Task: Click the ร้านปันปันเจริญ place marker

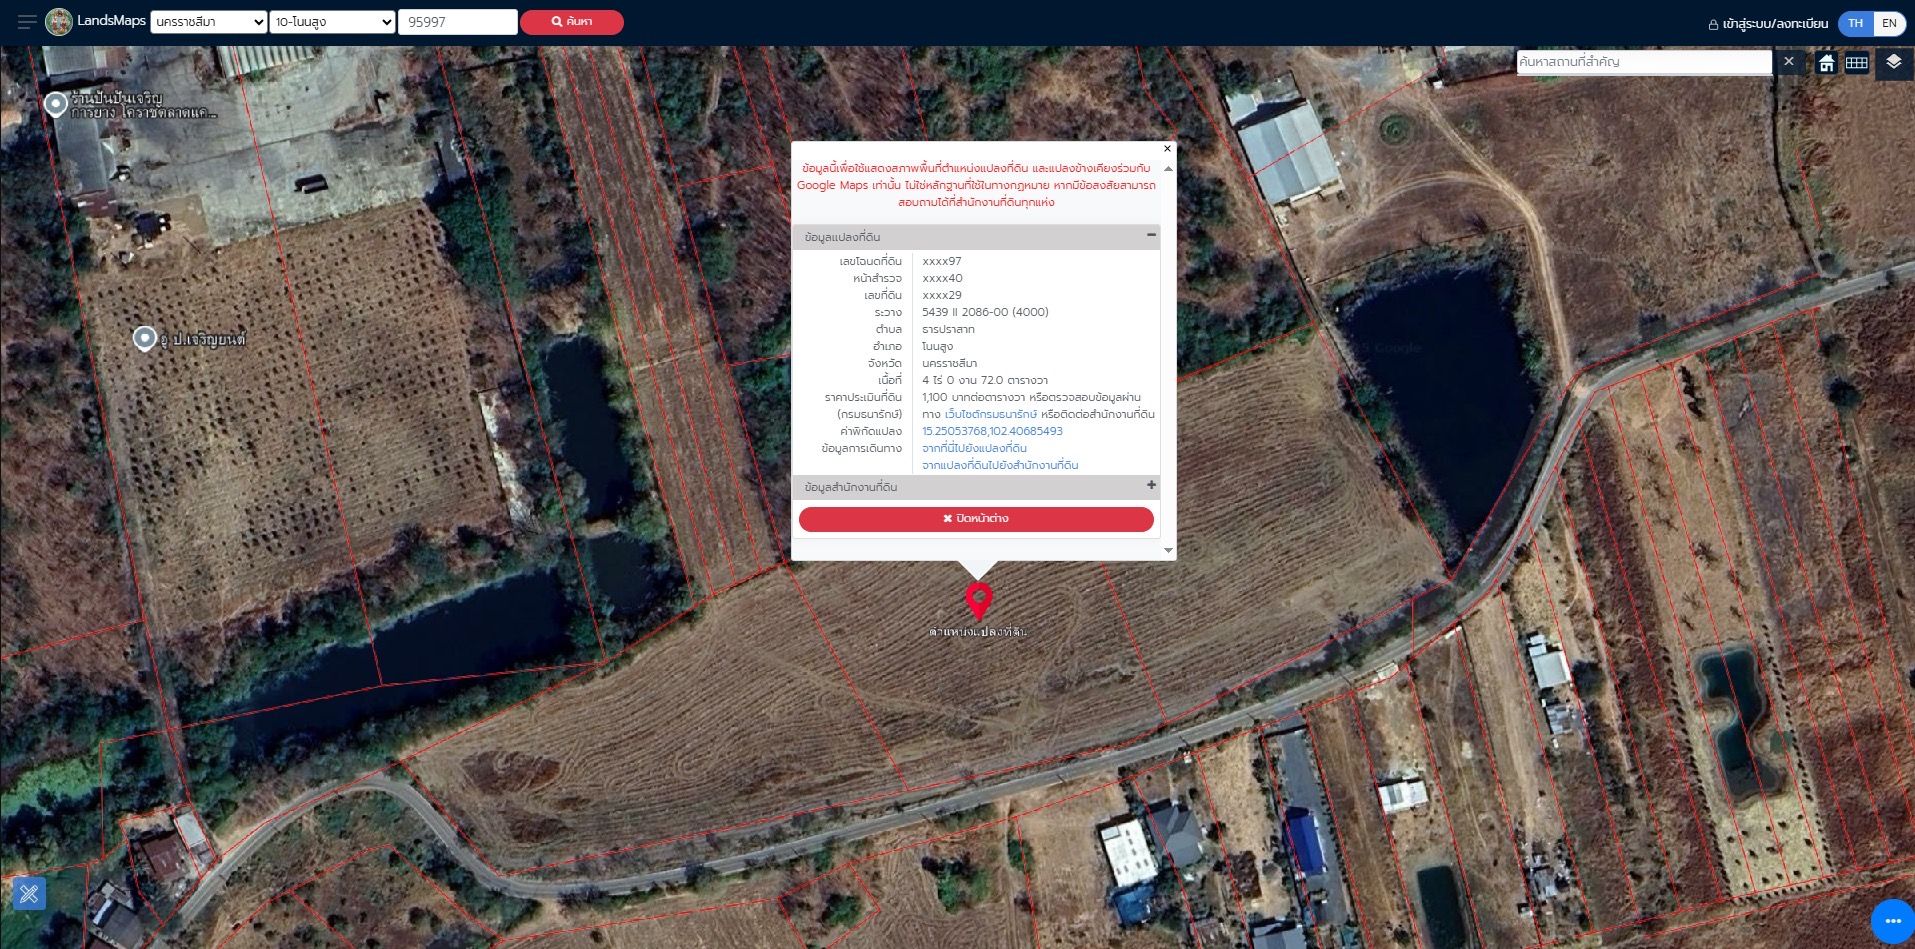Action: (x=56, y=104)
